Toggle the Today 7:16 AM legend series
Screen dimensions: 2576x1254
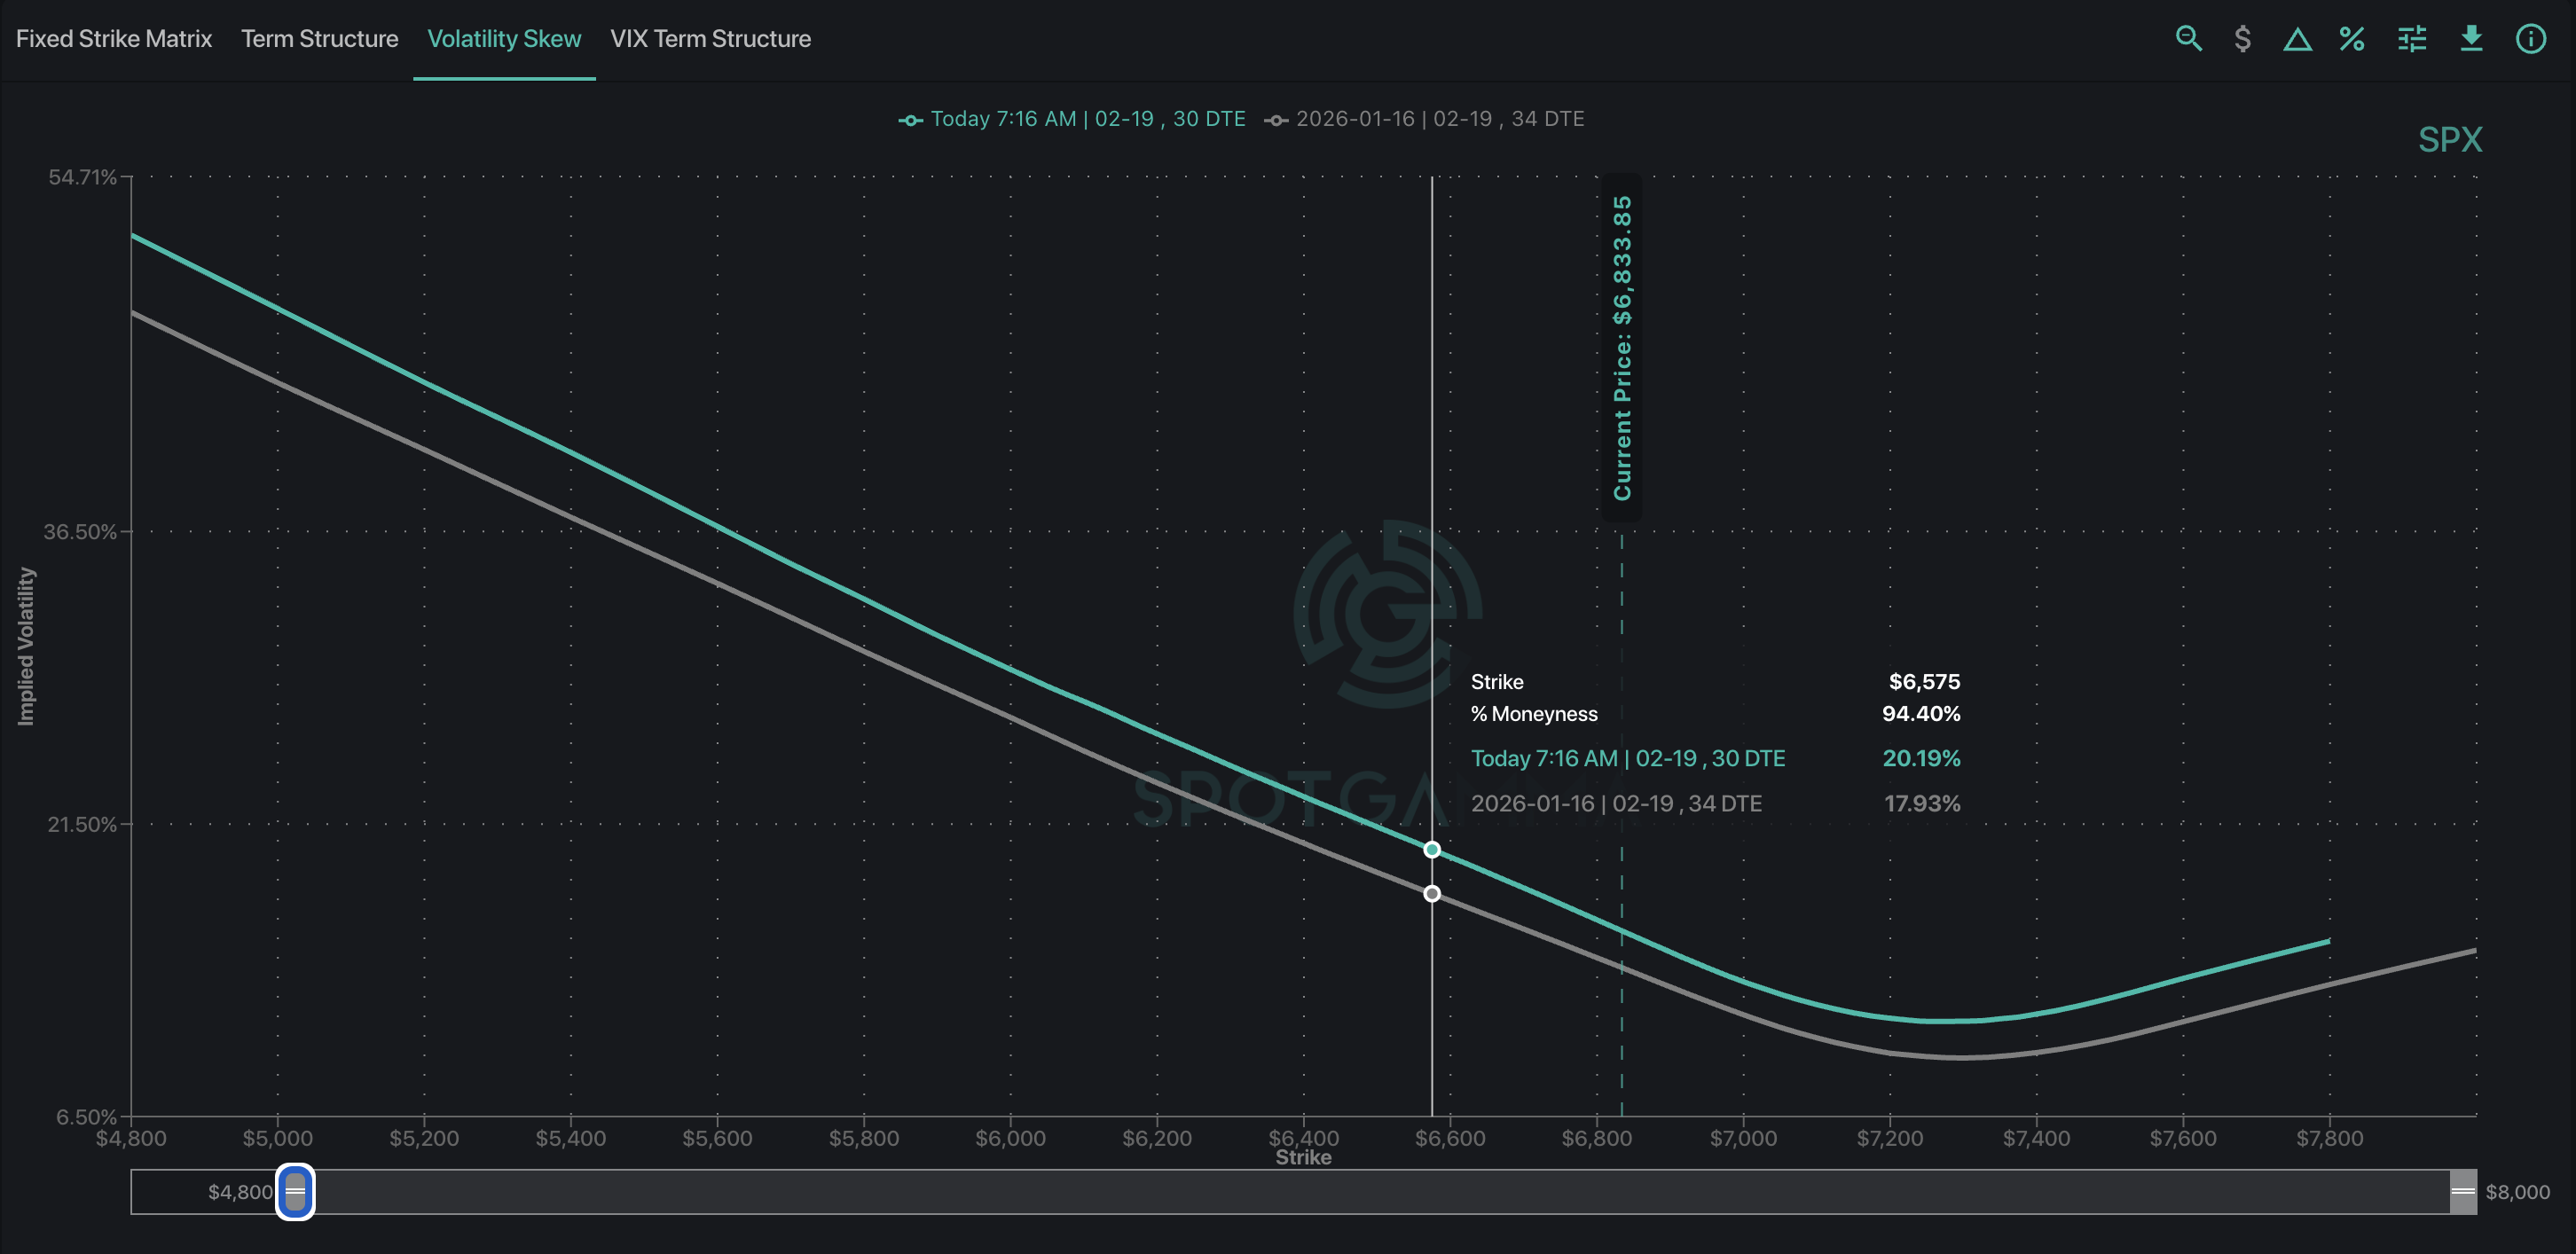[1071, 119]
